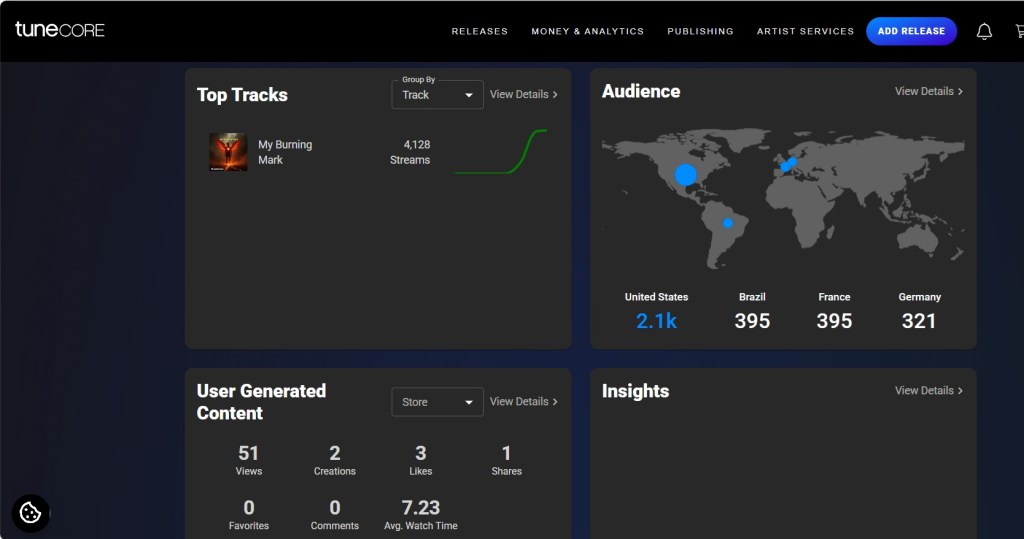Expand the Store dropdown
The image size is (1024, 539).
437,402
